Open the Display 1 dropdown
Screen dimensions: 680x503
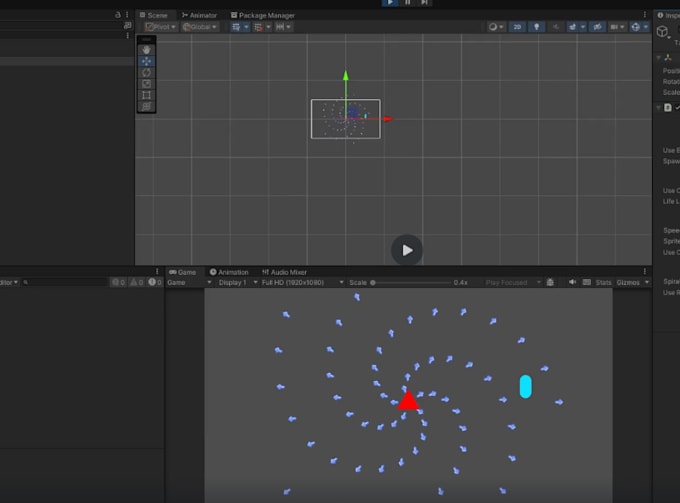point(238,282)
